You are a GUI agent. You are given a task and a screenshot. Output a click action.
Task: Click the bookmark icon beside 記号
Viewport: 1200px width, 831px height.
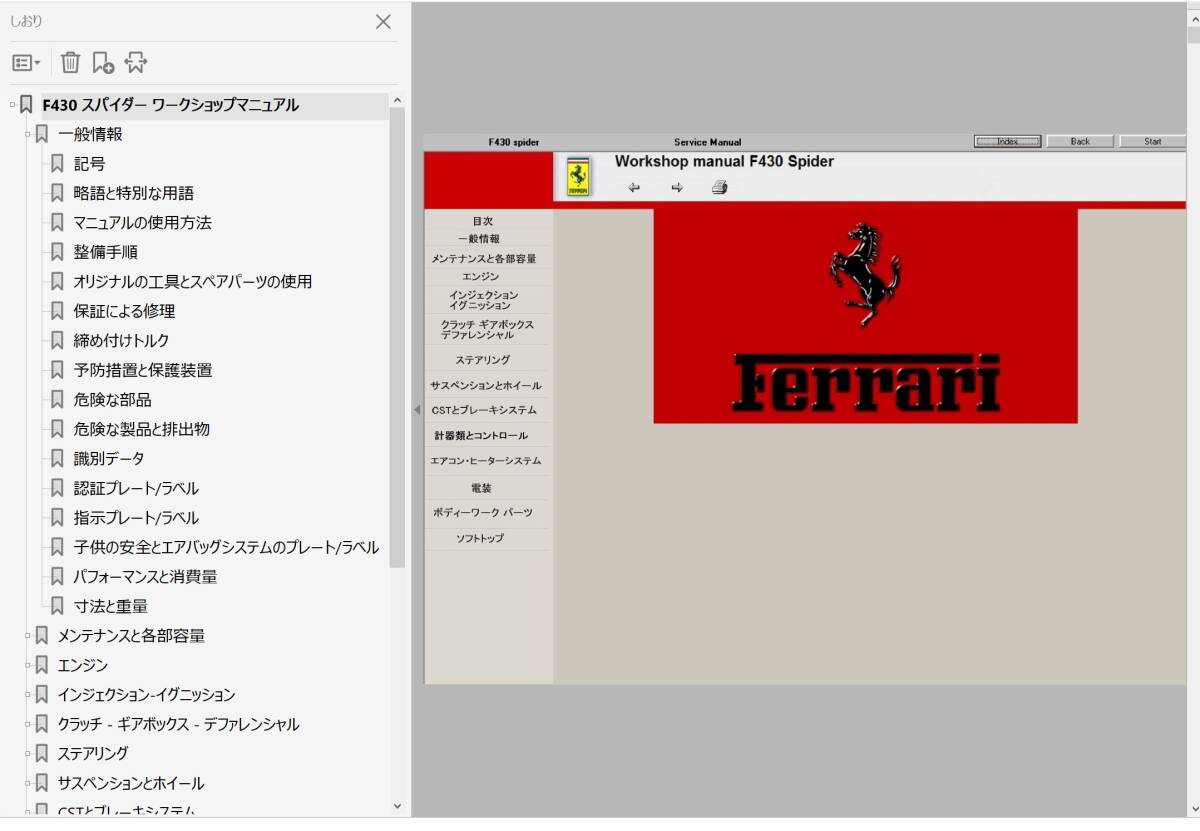point(58,164)
